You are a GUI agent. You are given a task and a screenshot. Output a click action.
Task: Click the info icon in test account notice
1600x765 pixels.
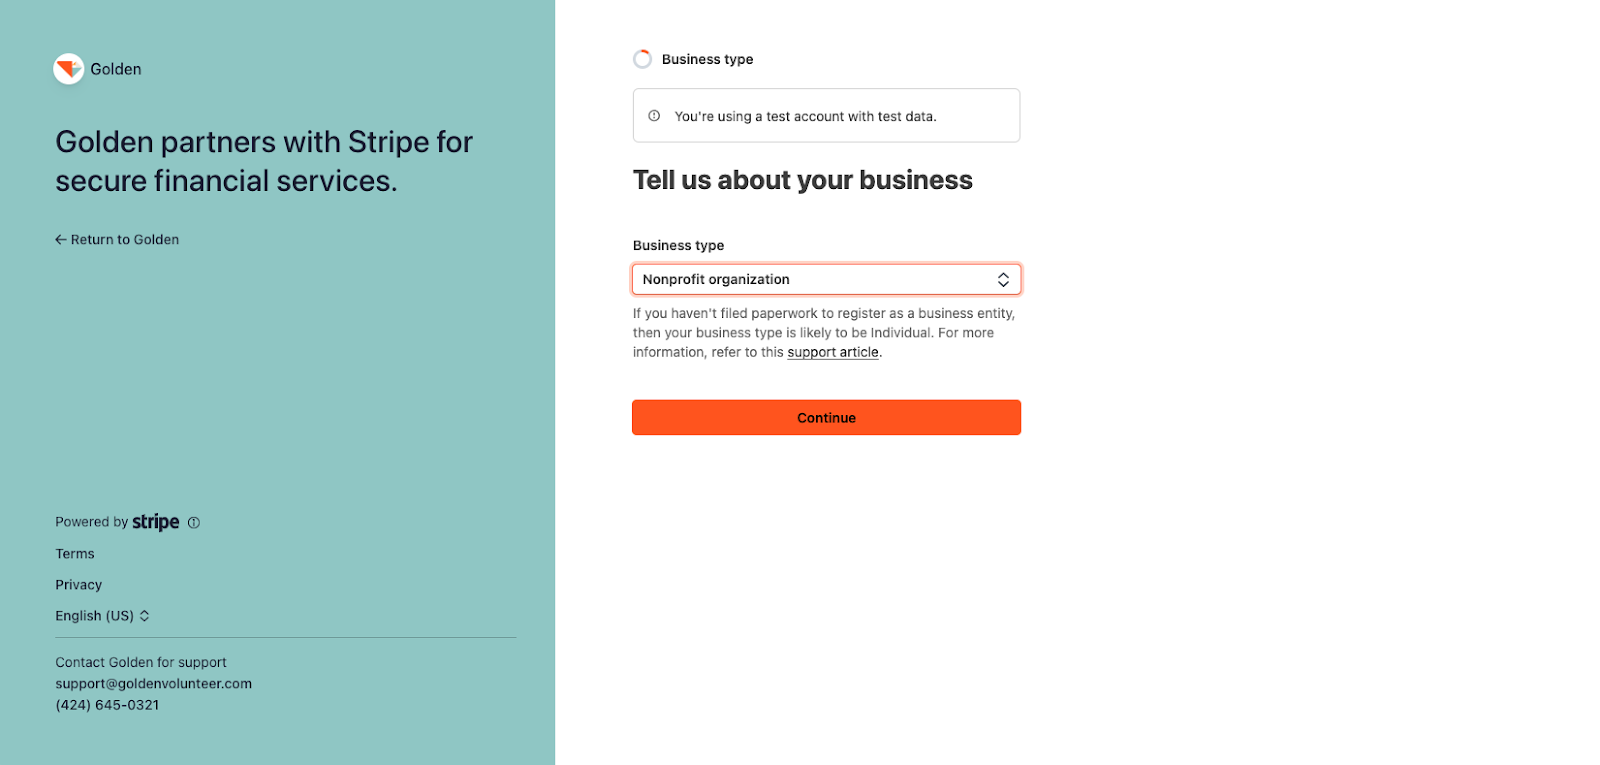pyautogui.click(x=654, y=116)
